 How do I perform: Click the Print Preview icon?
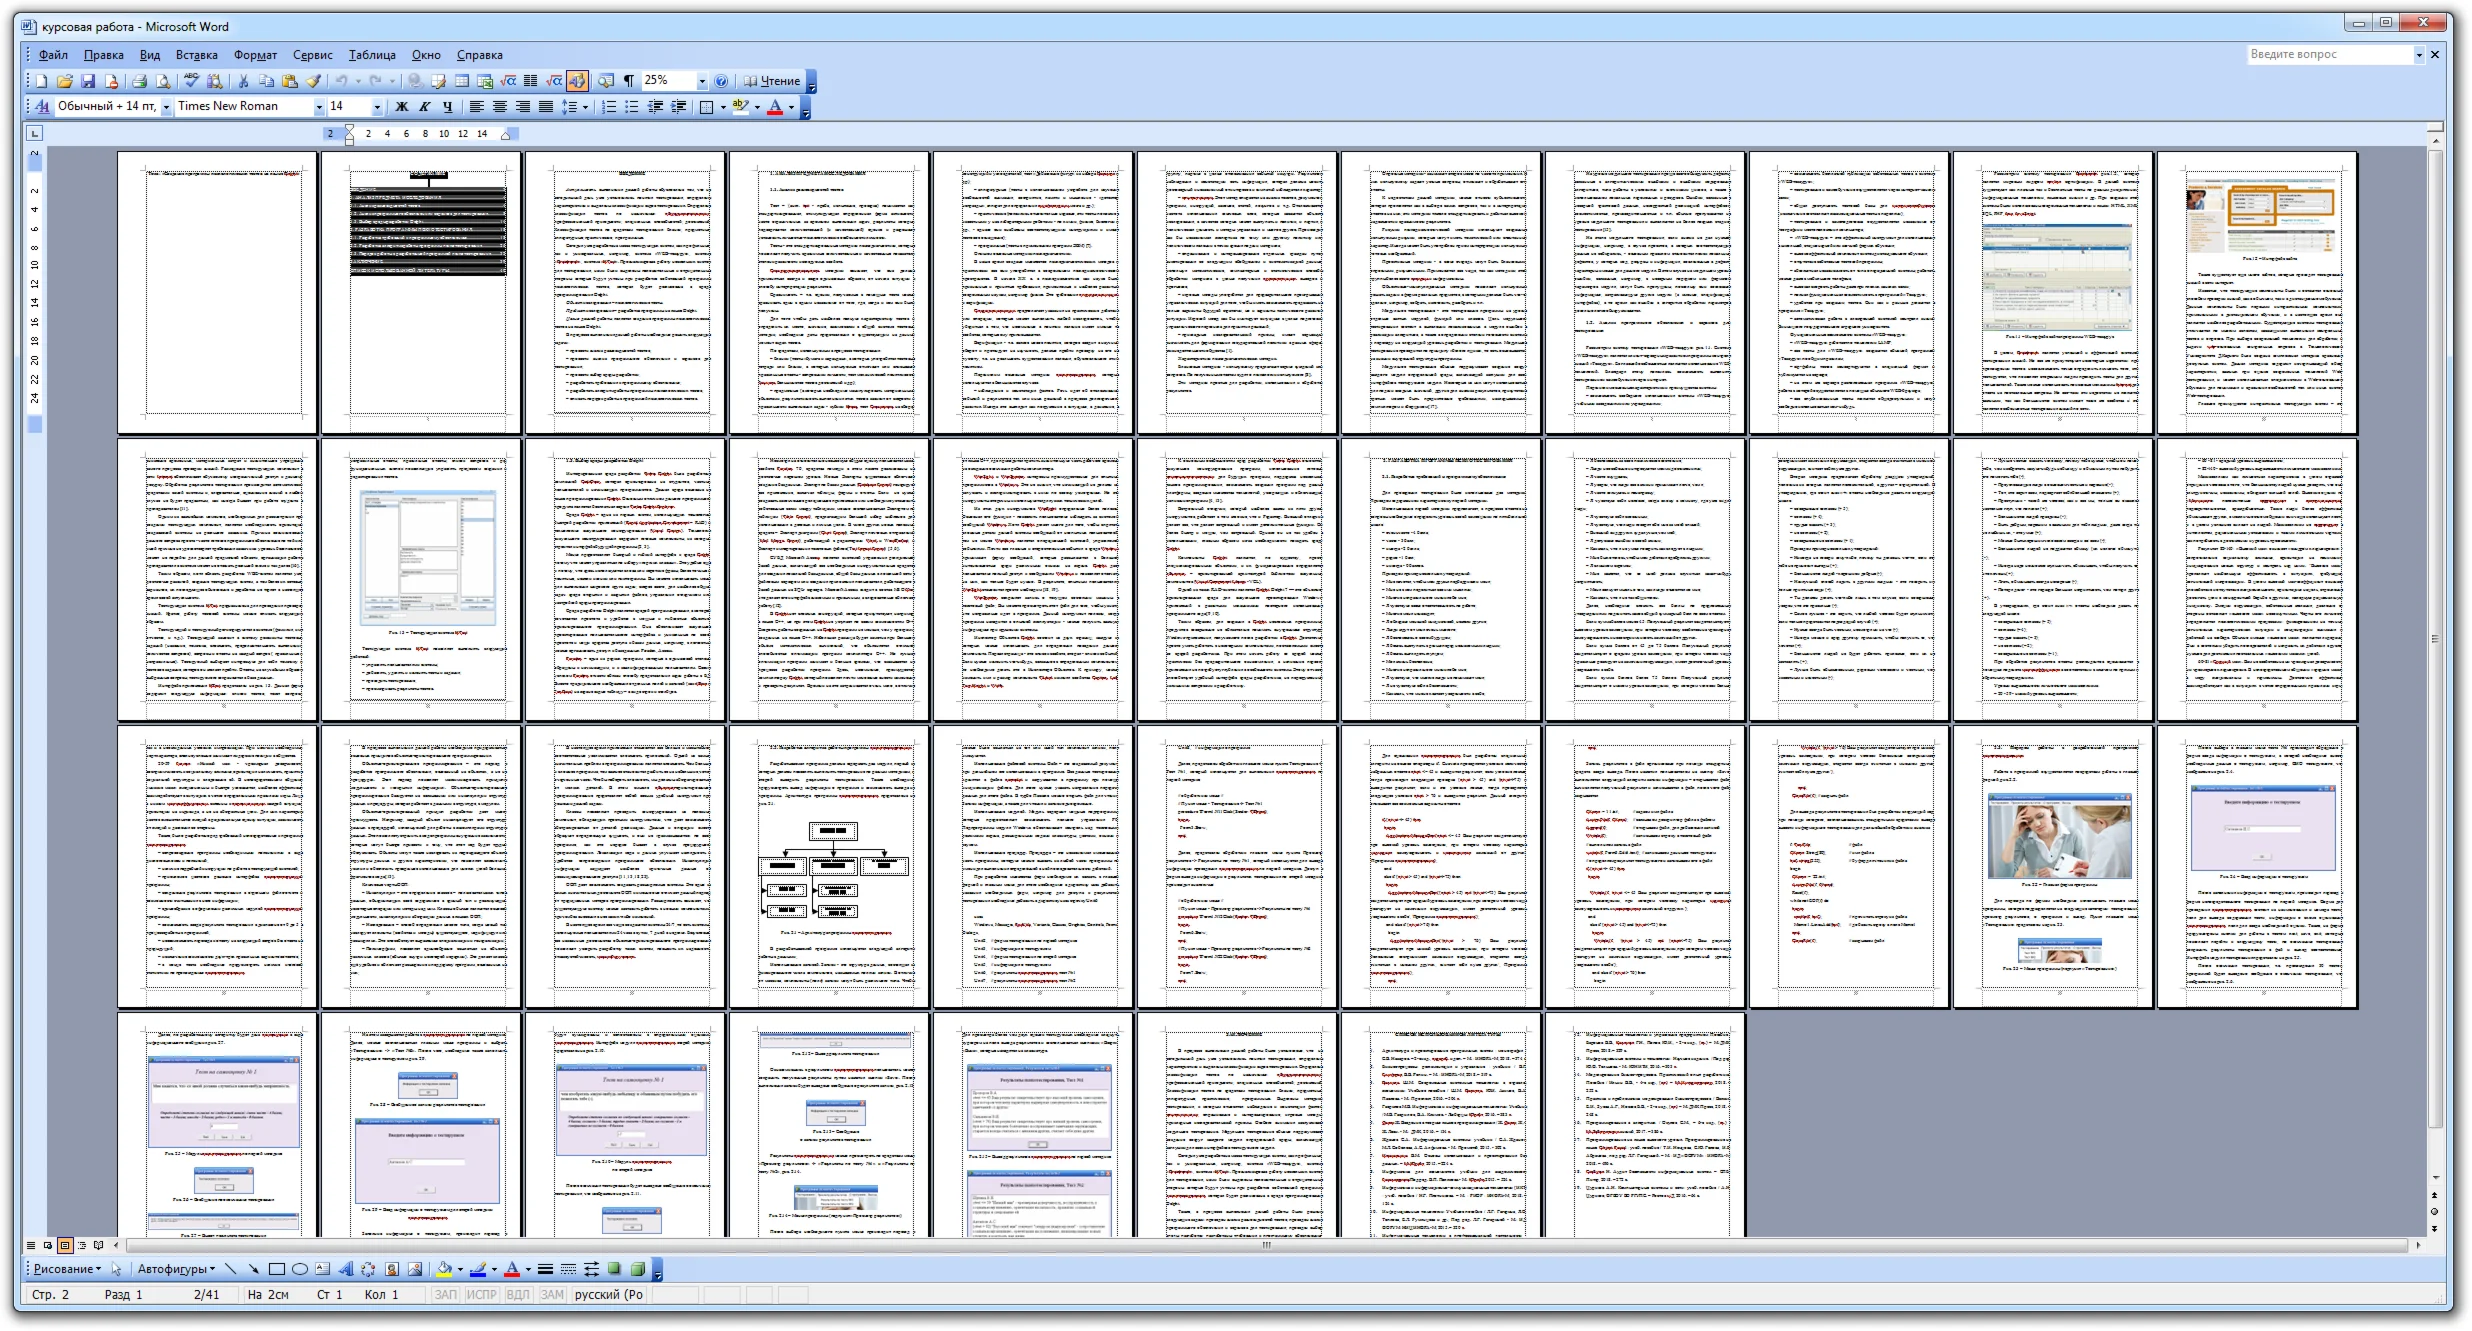tap(163, 81)
